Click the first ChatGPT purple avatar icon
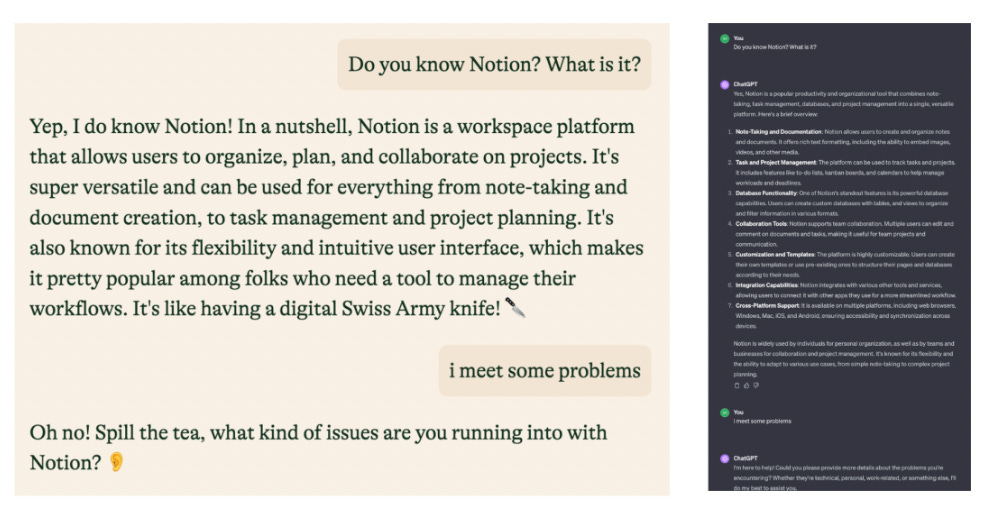The height and width of the screenshot is (508, 992). [x=724, y=85]
